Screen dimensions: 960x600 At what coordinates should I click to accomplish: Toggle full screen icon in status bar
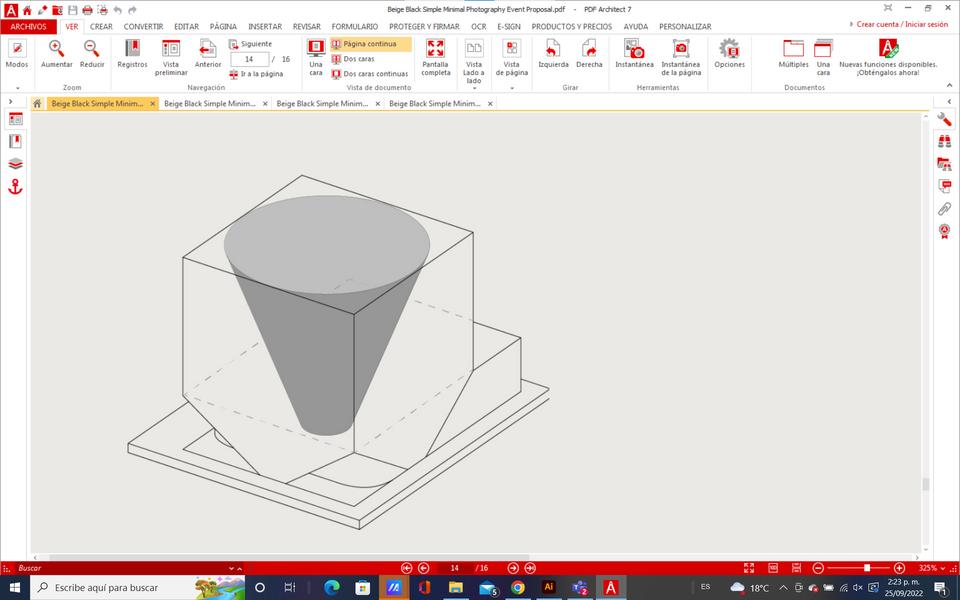(x=749, y=568)
